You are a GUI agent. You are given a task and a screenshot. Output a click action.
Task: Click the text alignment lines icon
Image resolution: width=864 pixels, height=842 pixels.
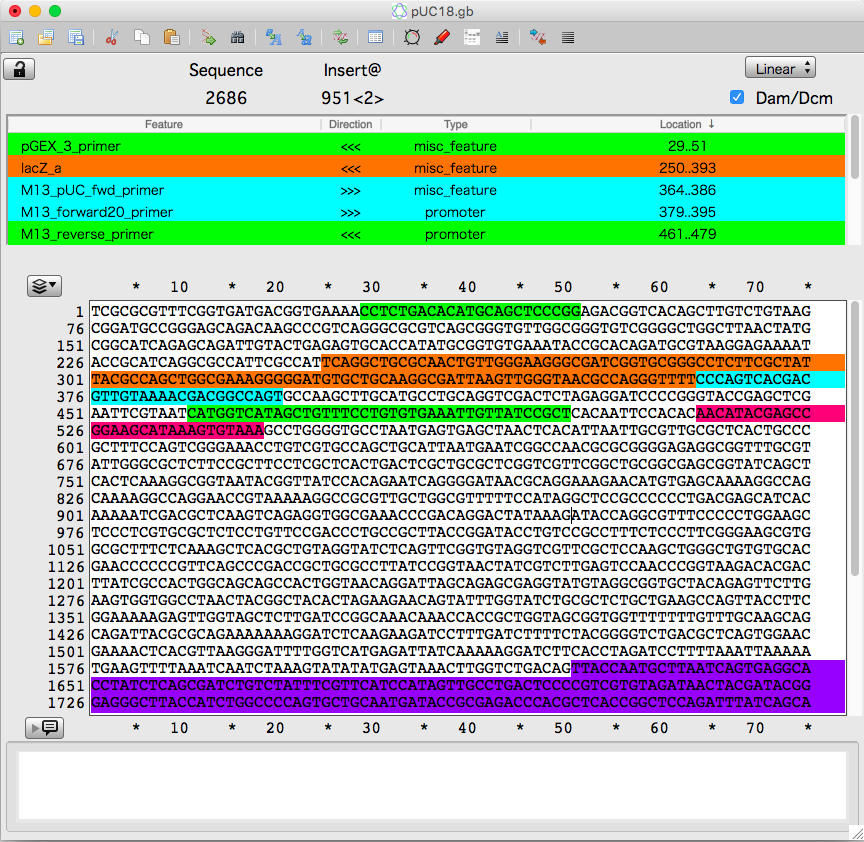pos(502,37)
